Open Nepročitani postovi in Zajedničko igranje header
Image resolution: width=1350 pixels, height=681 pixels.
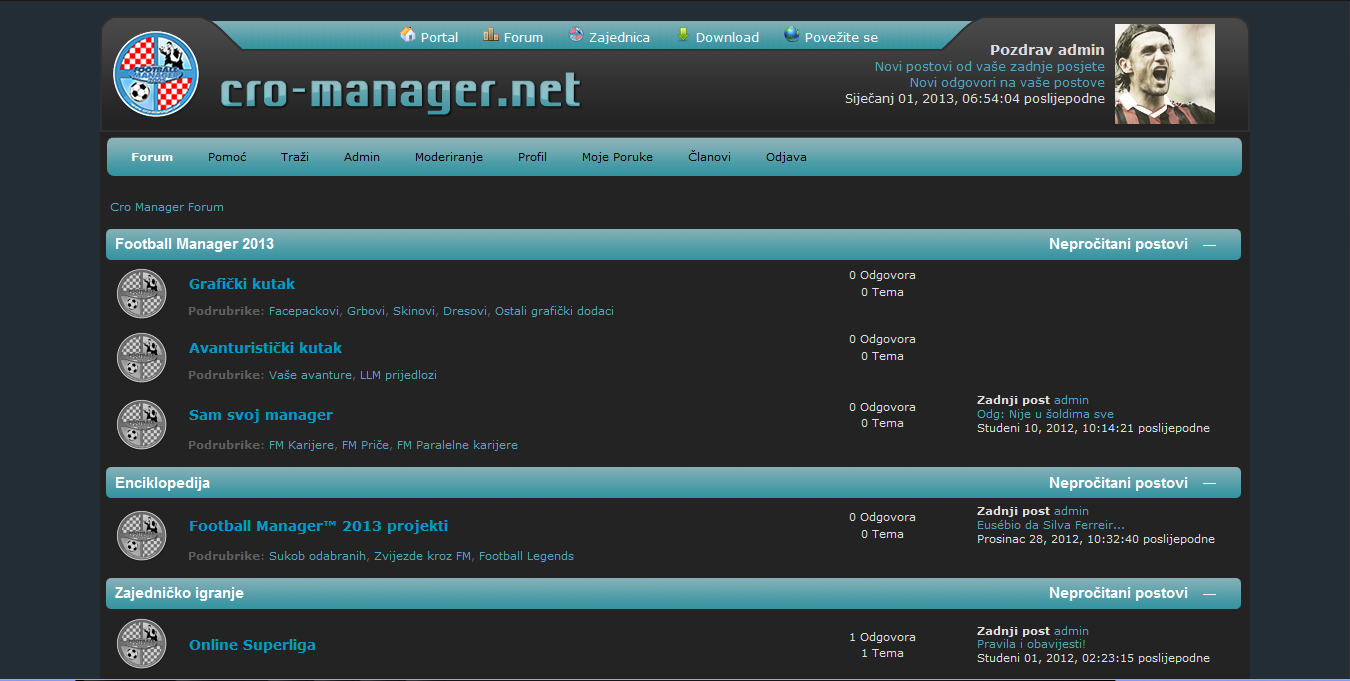point(1118,593)
